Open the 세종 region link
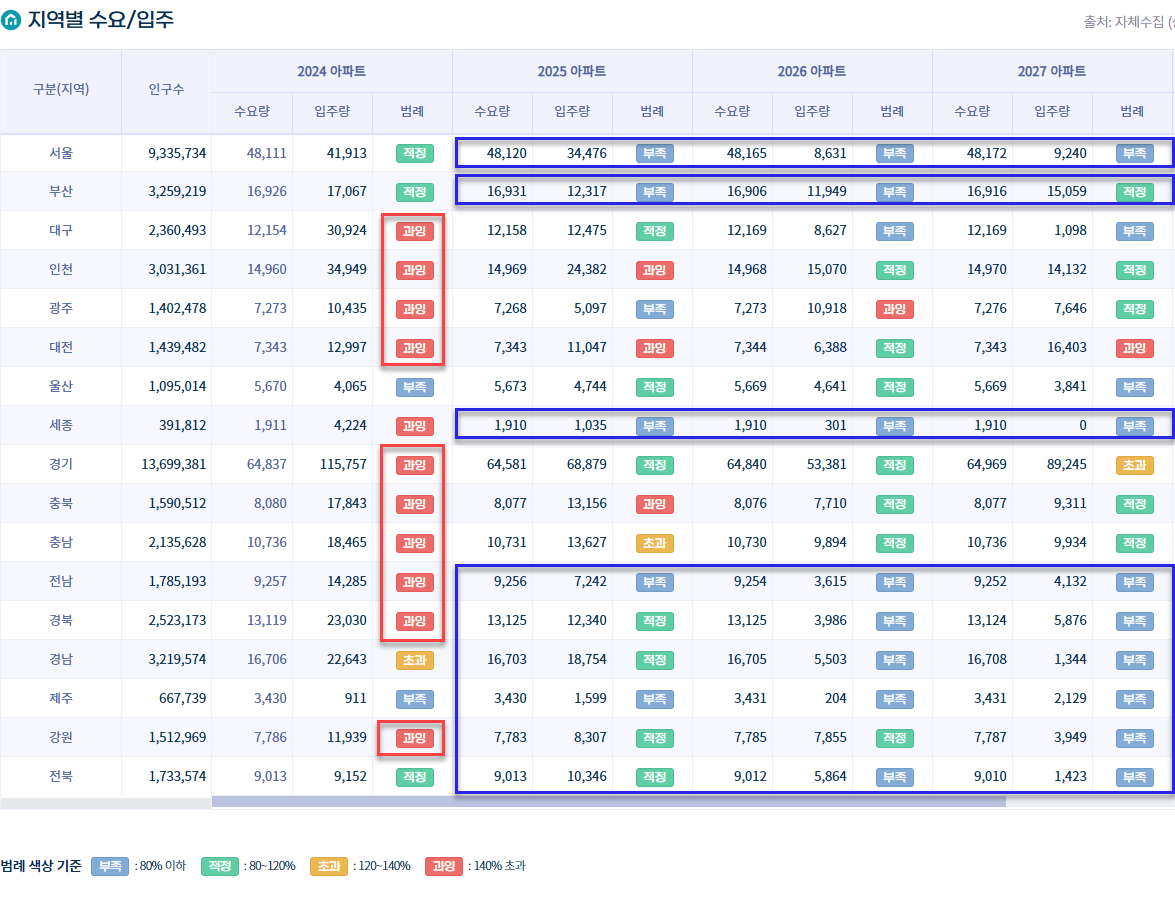The image size is (1175, 898). tap(61, 425)
